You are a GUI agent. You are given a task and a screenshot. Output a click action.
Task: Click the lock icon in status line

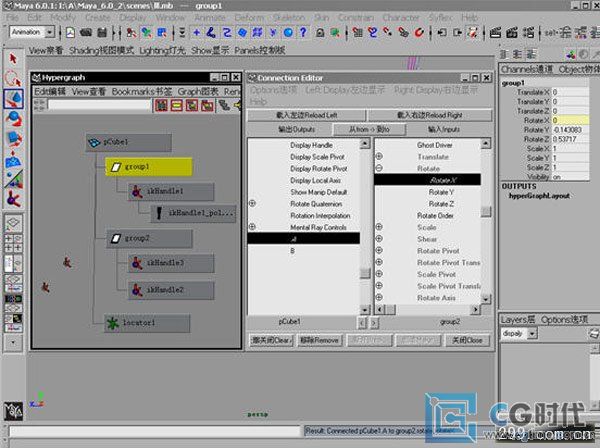(x=320, y=33)
